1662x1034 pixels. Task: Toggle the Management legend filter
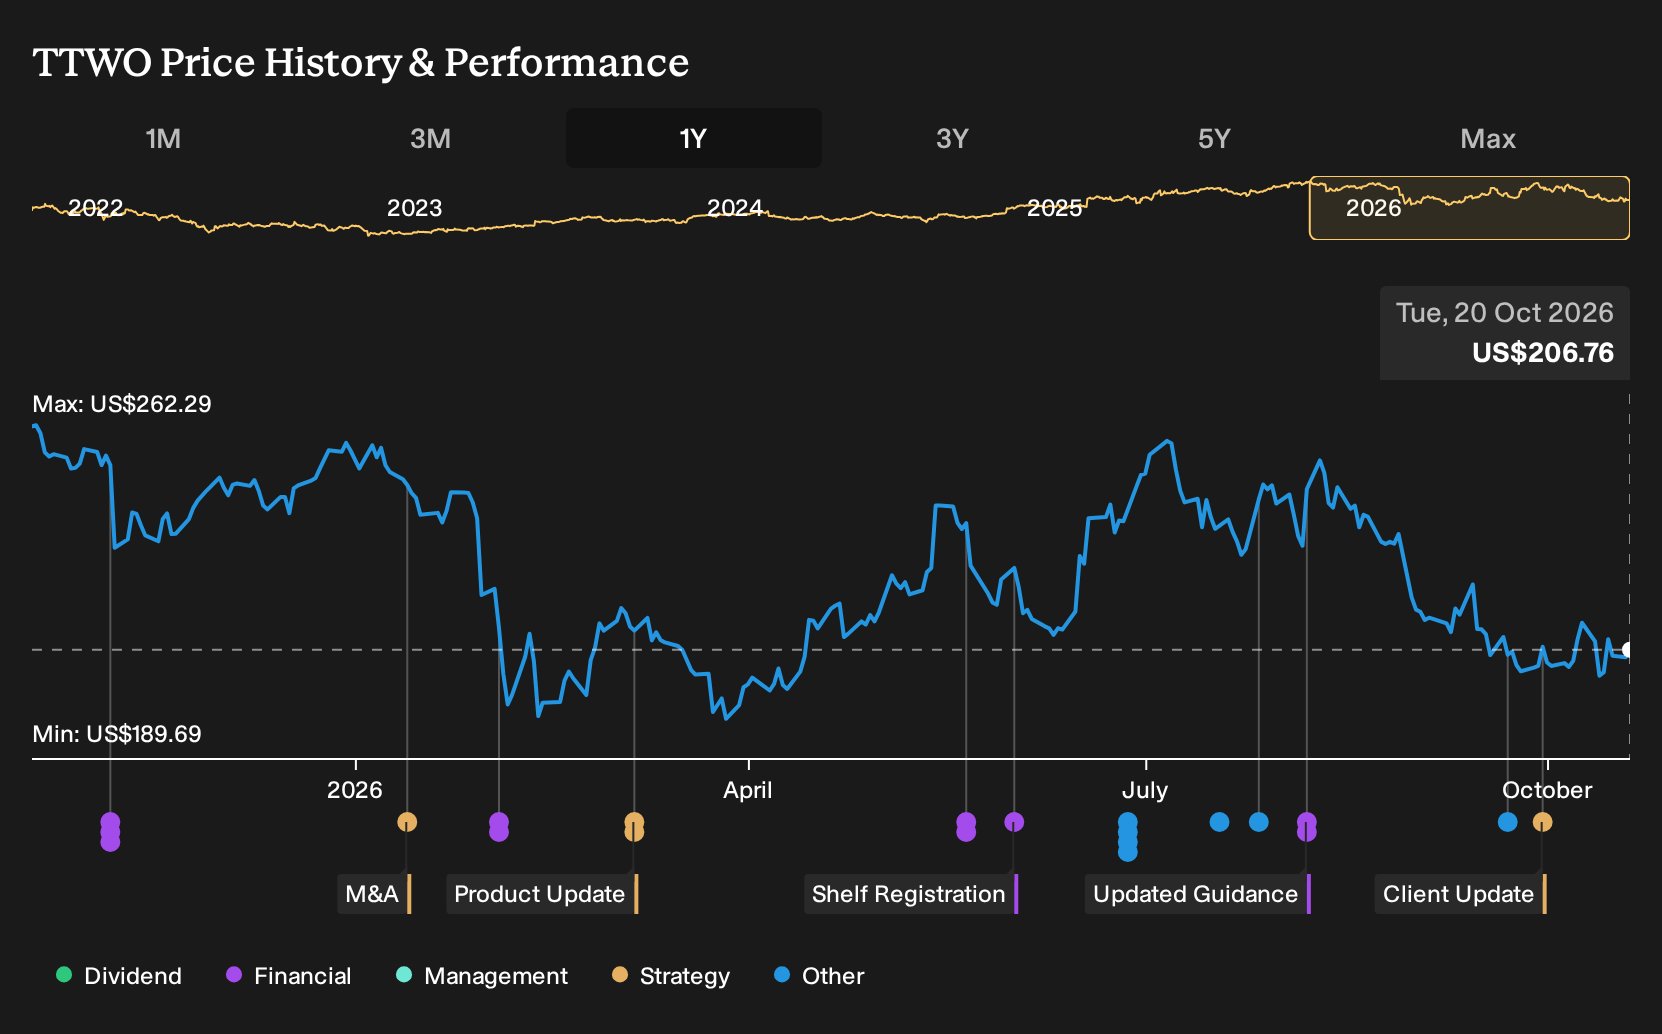[x=482, y=976]
